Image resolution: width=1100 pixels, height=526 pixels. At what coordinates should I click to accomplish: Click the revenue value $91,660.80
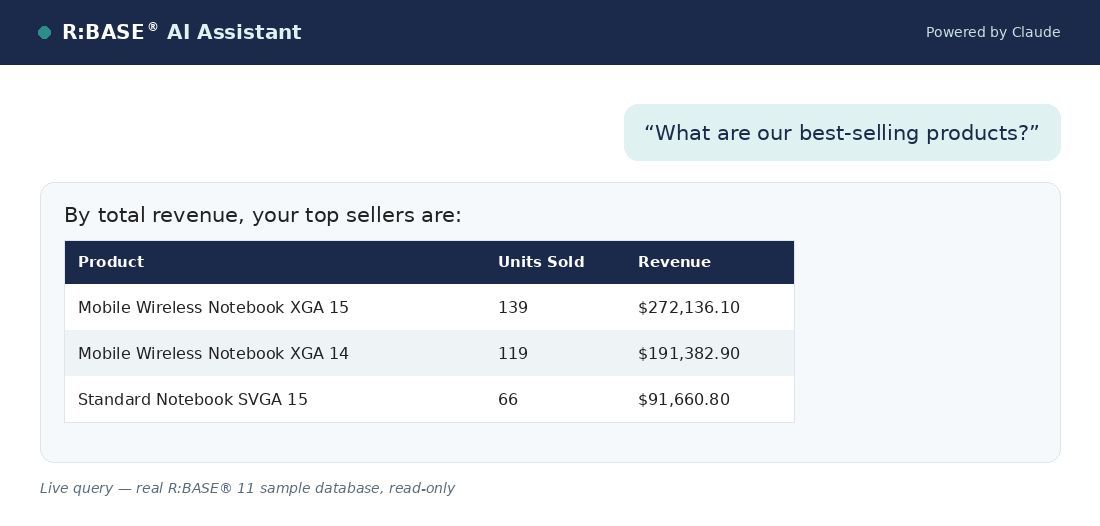point(684,399)
